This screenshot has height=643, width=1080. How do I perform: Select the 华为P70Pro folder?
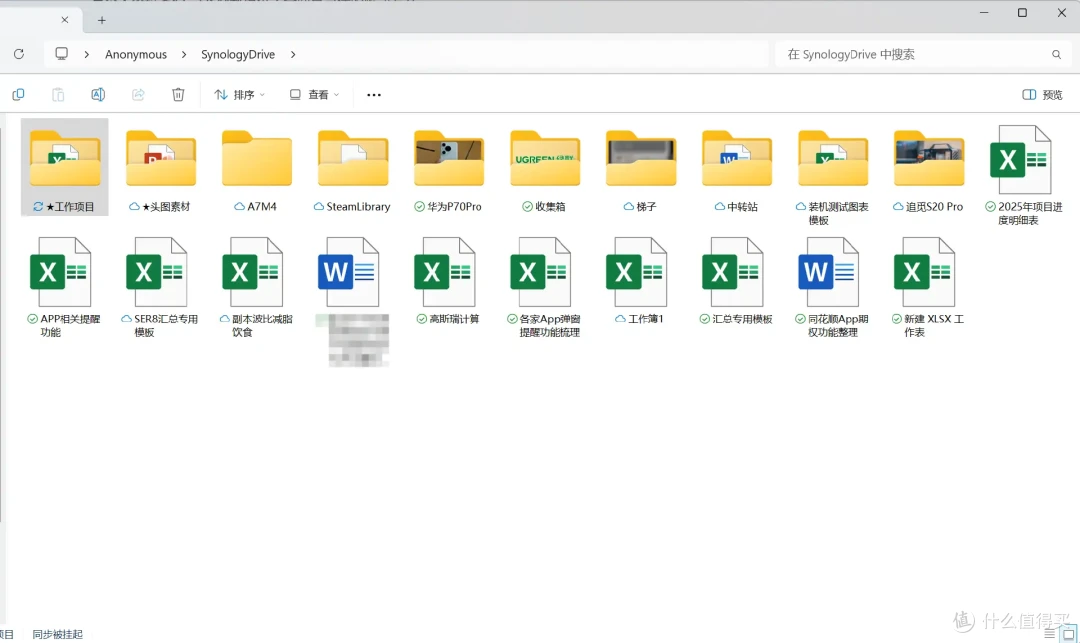coord(448,170)
